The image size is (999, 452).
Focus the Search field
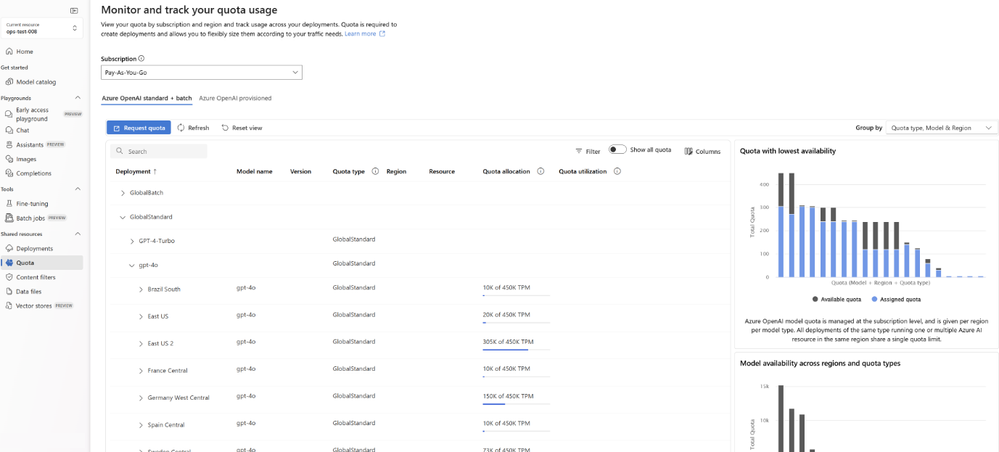click(159, 151)
